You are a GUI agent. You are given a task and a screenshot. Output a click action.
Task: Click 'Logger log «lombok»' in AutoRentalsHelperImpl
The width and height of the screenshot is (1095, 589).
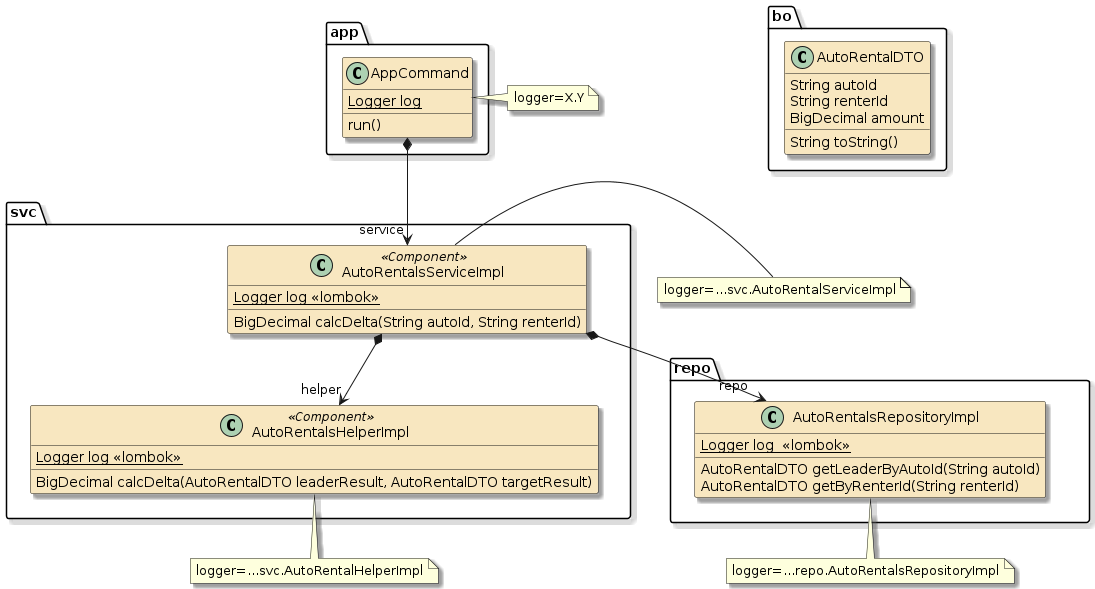108,457
